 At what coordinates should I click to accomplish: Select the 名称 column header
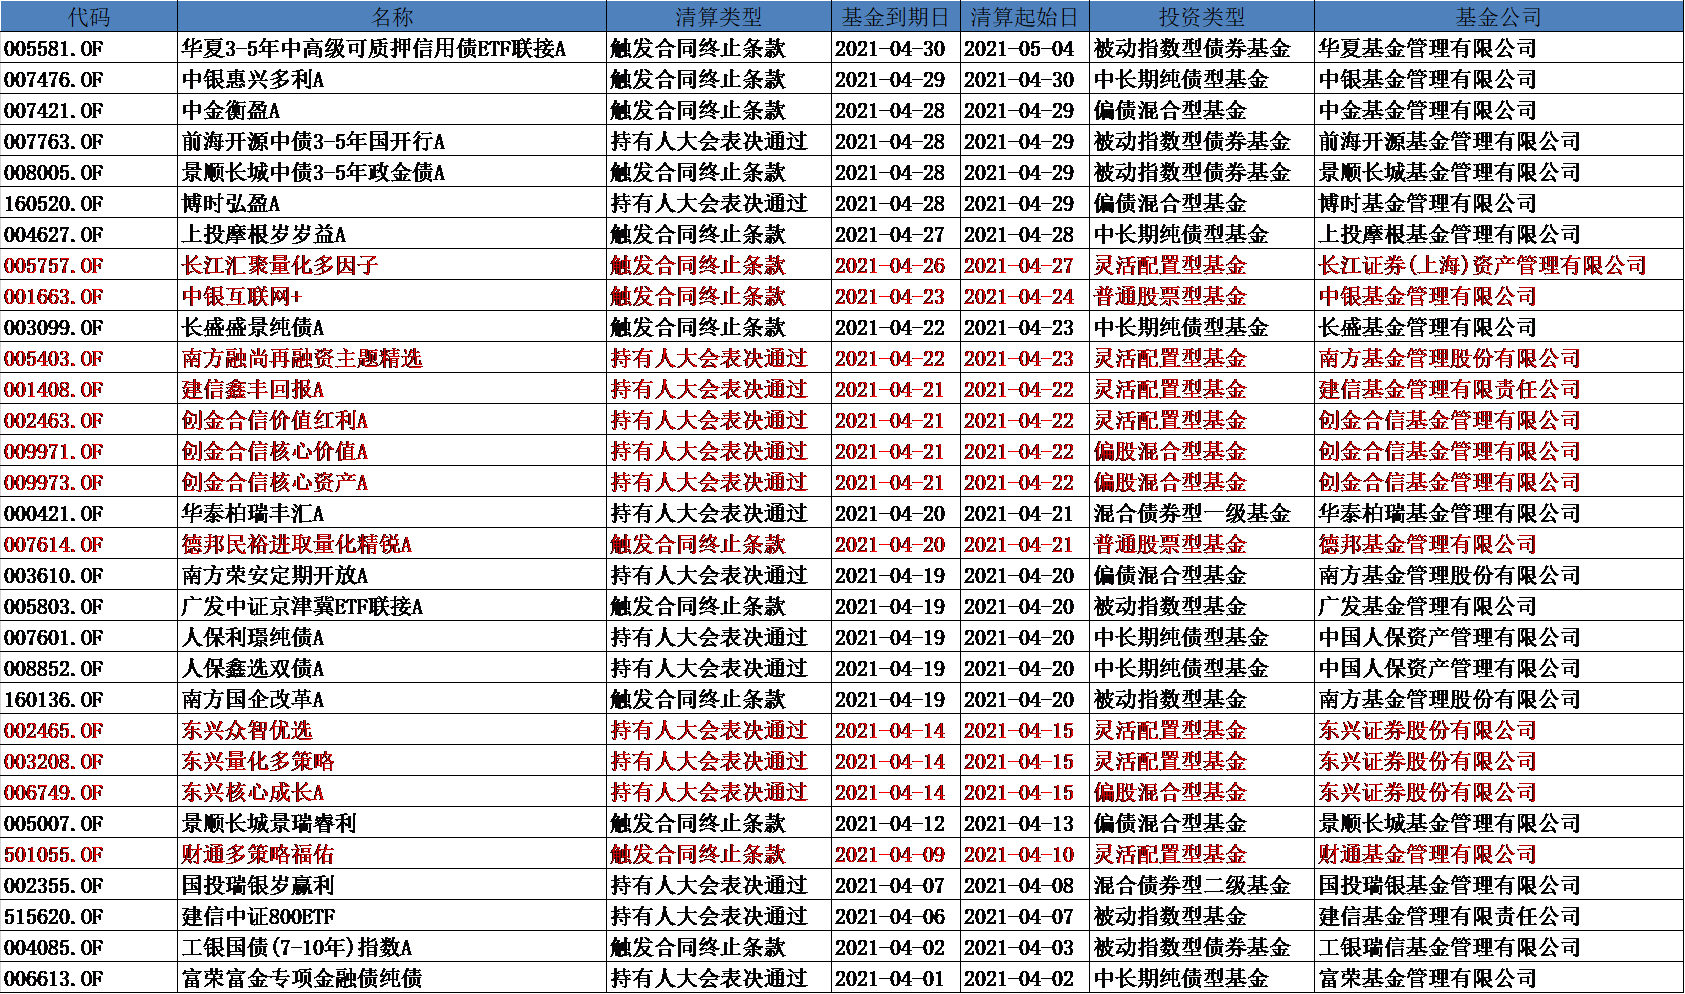392,17
